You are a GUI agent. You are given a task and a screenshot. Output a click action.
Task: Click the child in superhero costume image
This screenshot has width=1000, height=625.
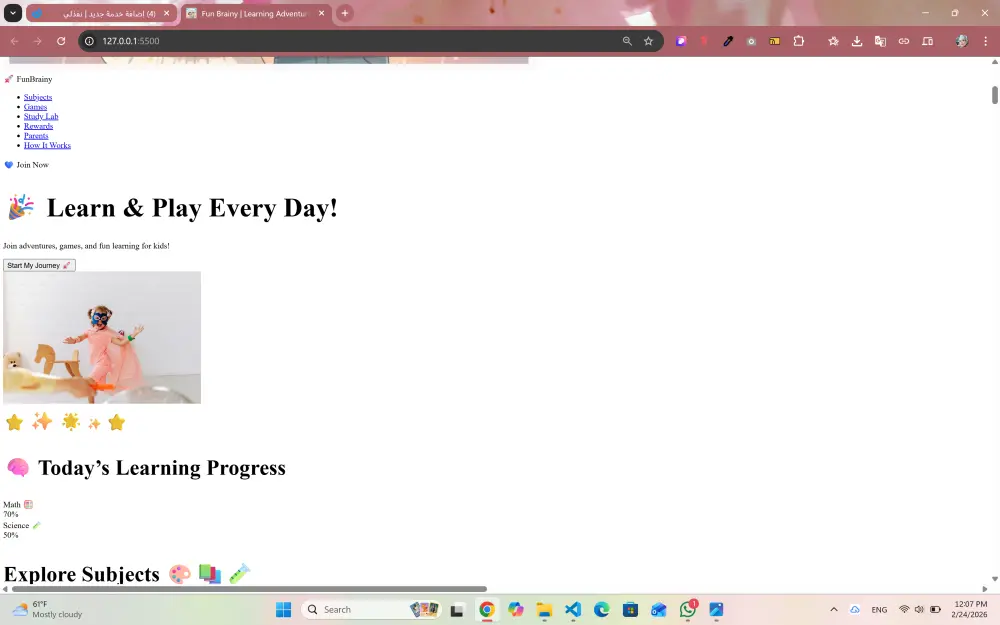102,337
